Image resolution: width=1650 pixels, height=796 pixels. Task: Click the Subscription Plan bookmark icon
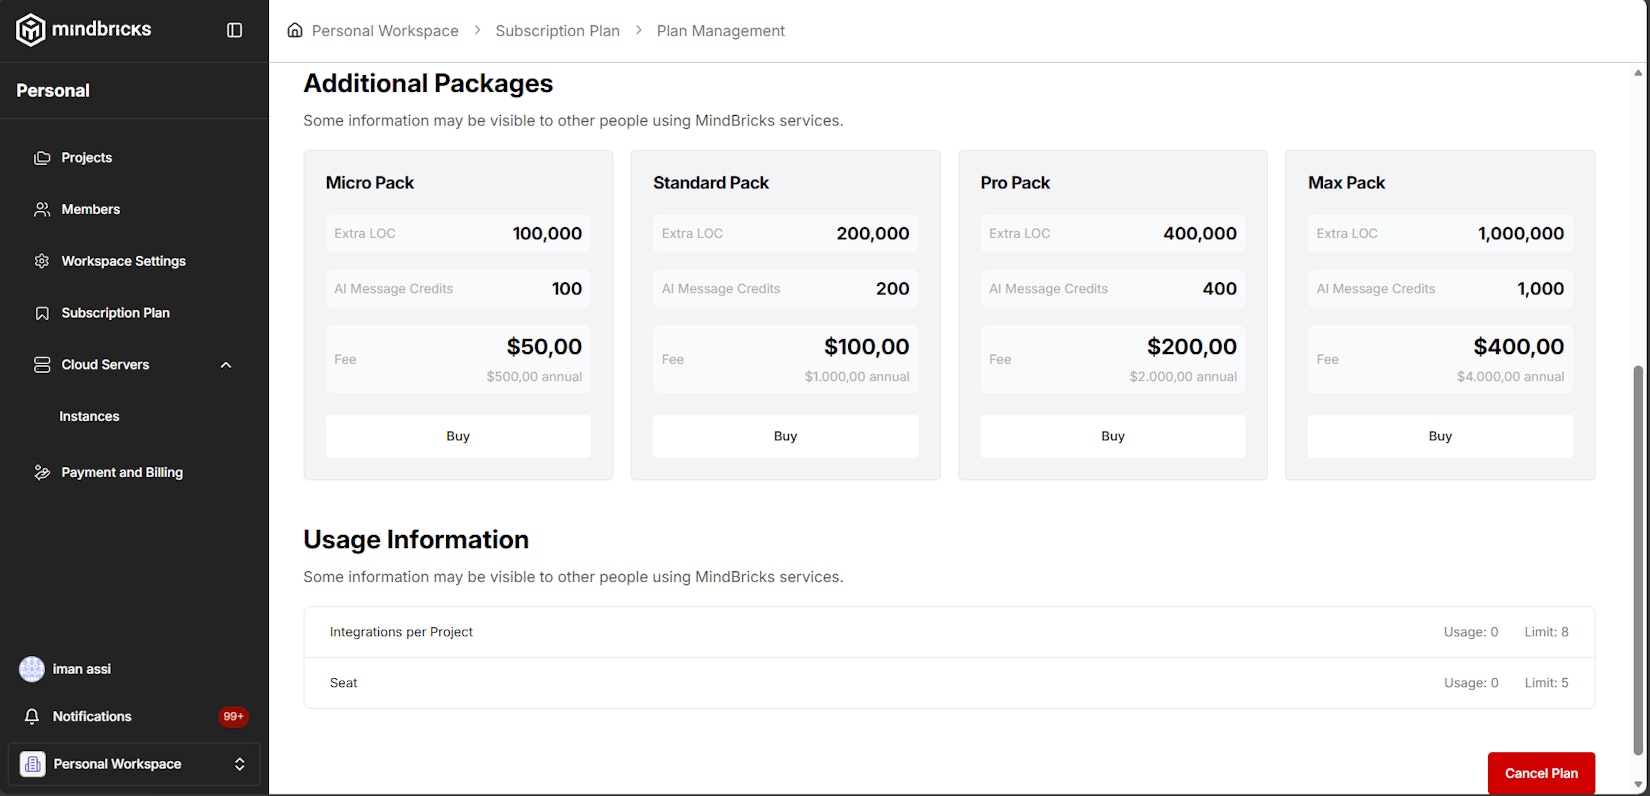pos(42,313)
